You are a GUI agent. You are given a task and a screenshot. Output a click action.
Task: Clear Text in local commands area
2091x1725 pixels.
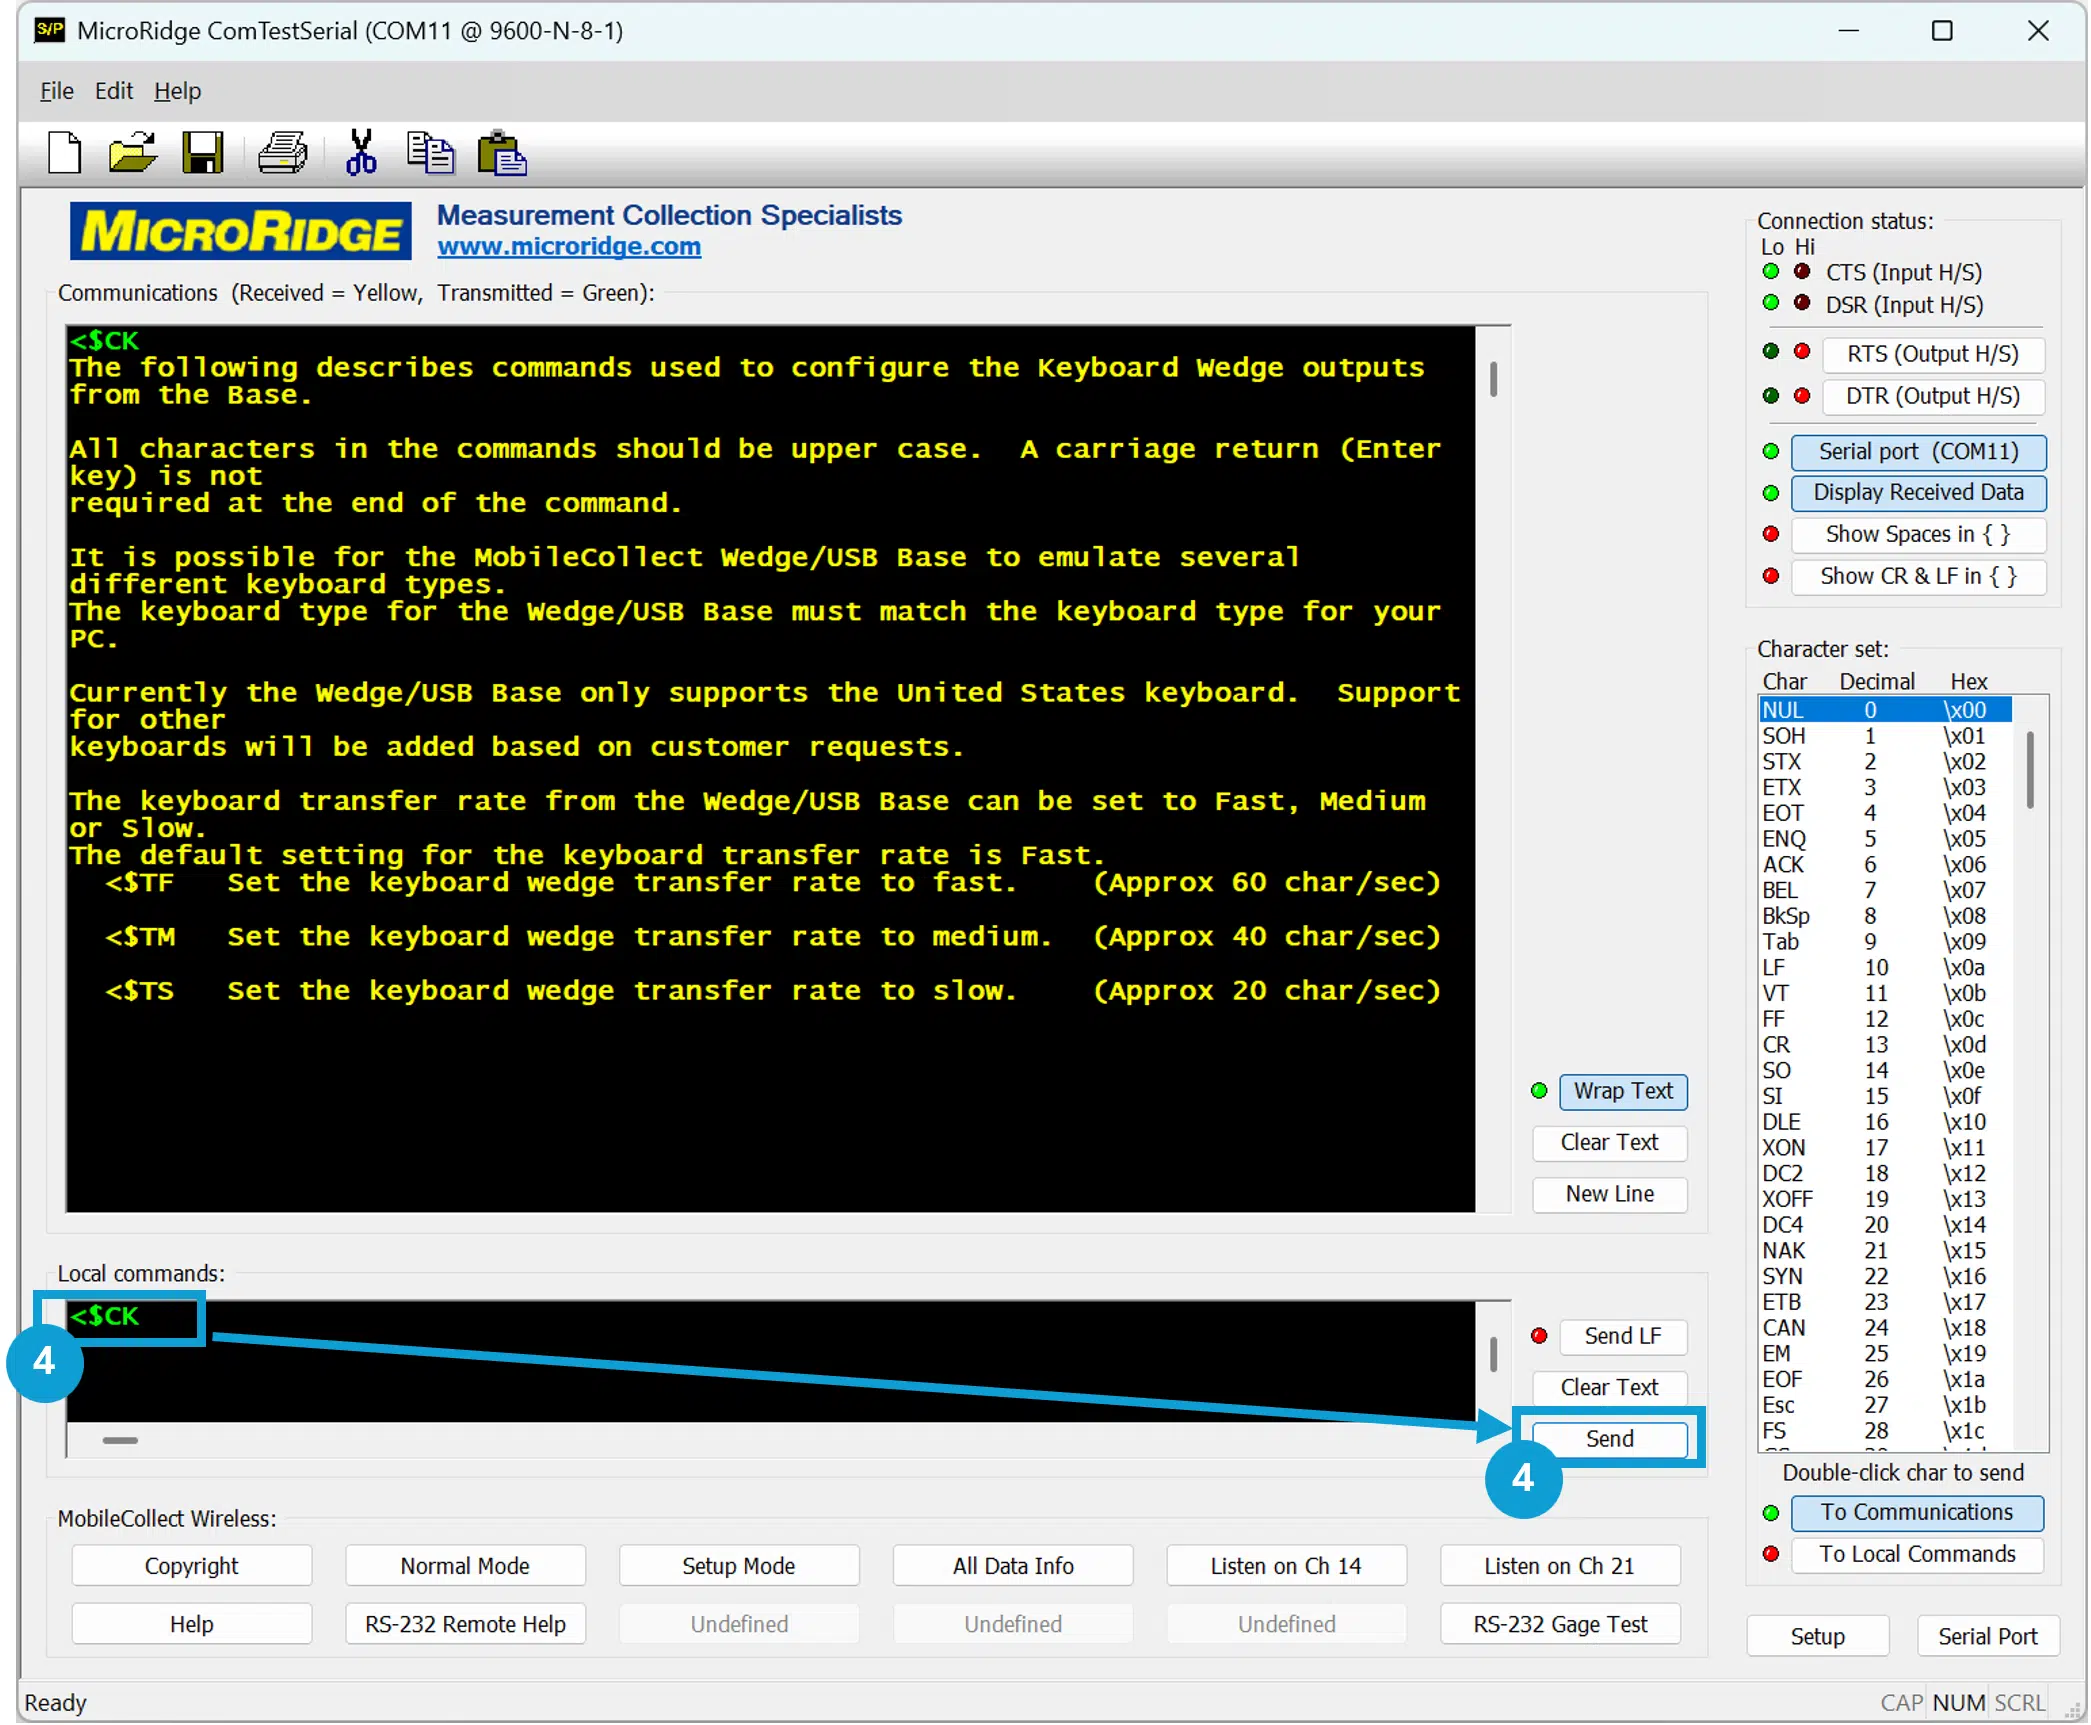1609,1387
